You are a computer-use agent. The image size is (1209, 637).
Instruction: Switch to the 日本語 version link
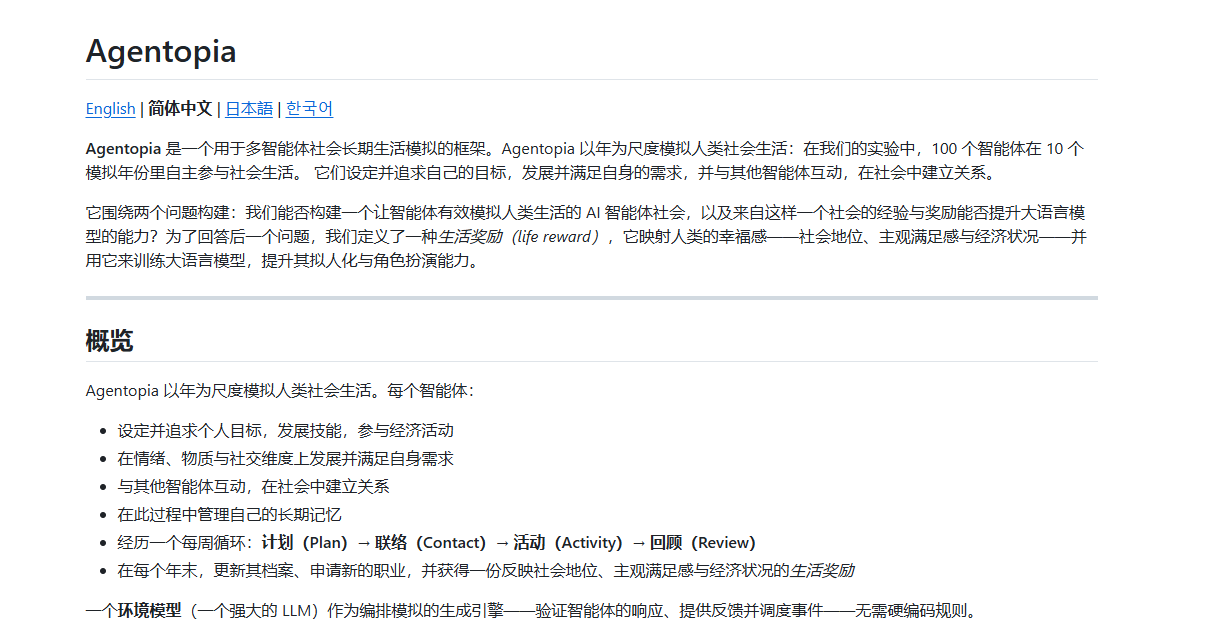249,109
